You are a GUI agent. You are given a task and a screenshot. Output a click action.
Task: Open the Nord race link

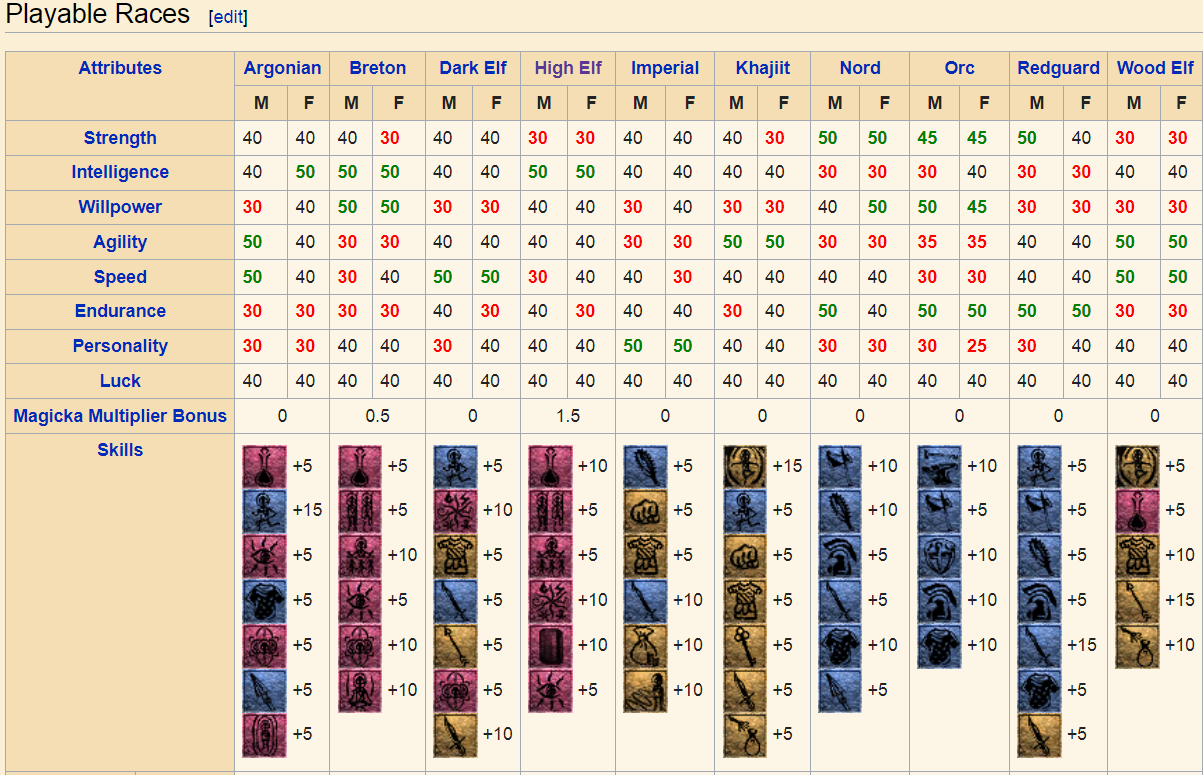click(860, 68)
